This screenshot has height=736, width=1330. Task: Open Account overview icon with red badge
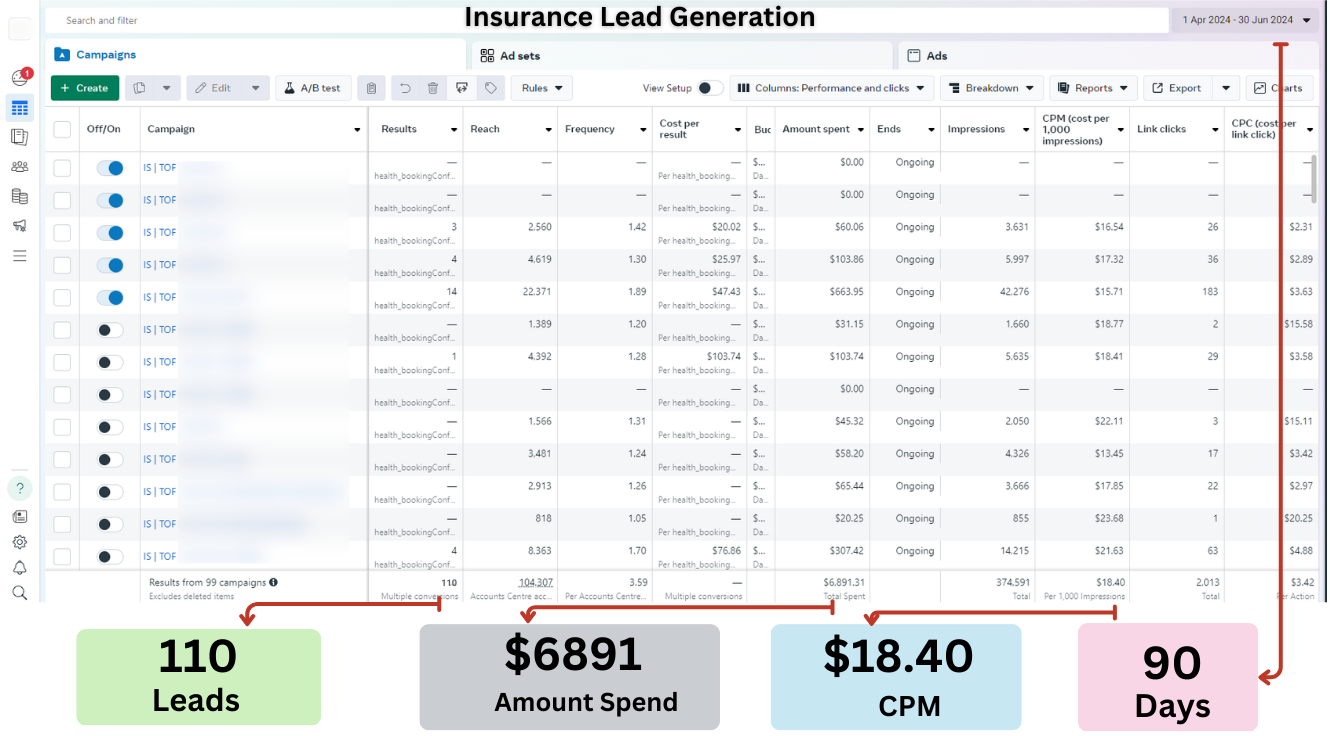[x=20, y=78]
